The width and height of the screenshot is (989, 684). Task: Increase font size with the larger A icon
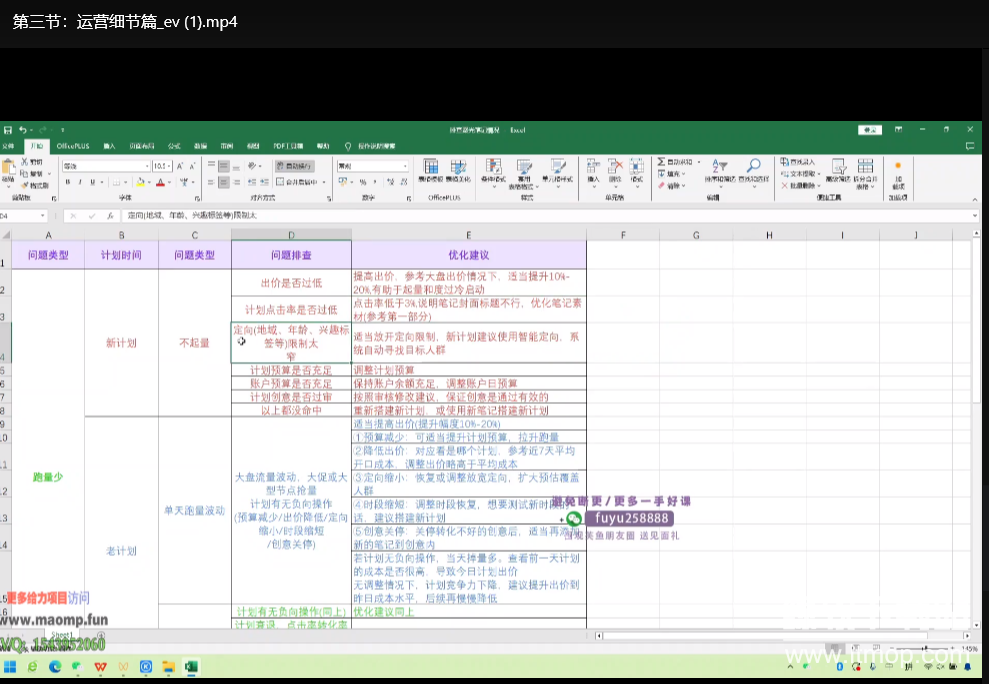pos(180,166)
